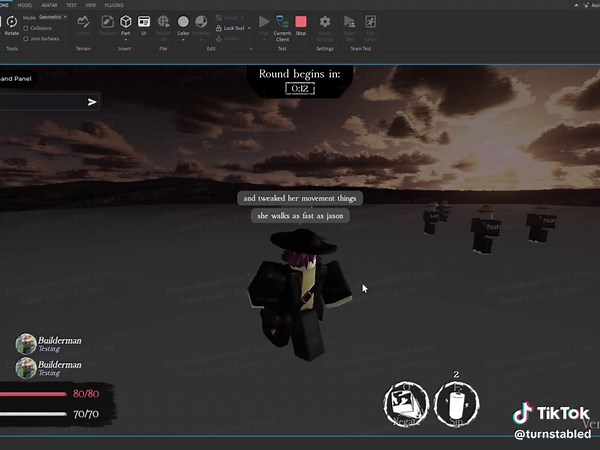Click the round countdown timer 0:12
This screenshot has height=450, width=600.
coord(300,89)
